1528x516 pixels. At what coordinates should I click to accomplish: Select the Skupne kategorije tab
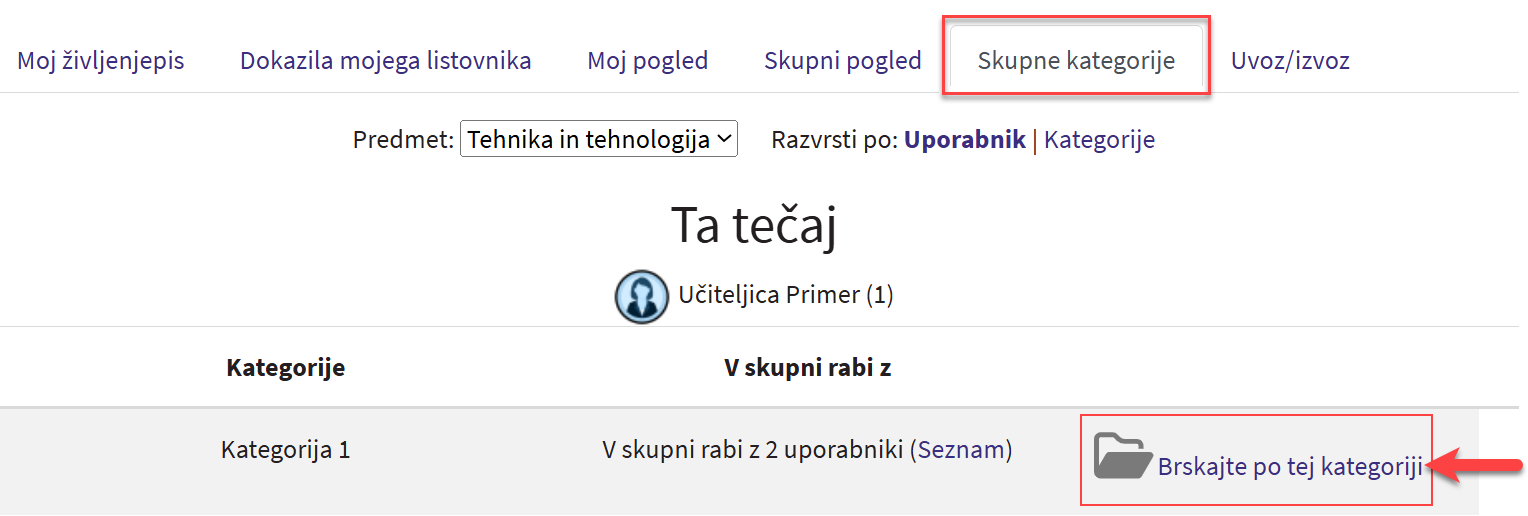pos(1076,60)
